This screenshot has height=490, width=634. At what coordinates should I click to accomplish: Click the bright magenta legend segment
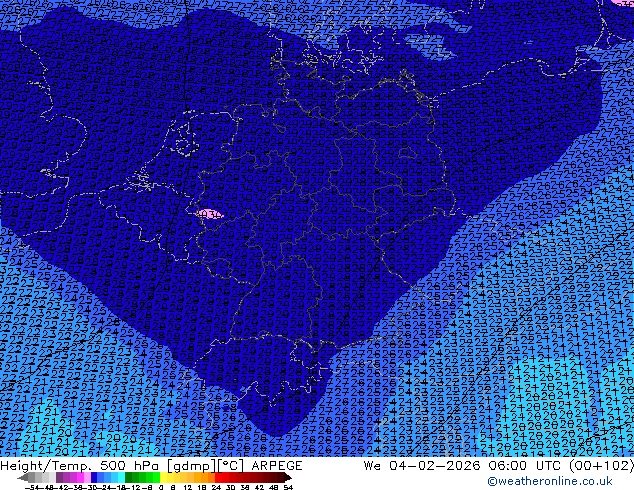80,478
